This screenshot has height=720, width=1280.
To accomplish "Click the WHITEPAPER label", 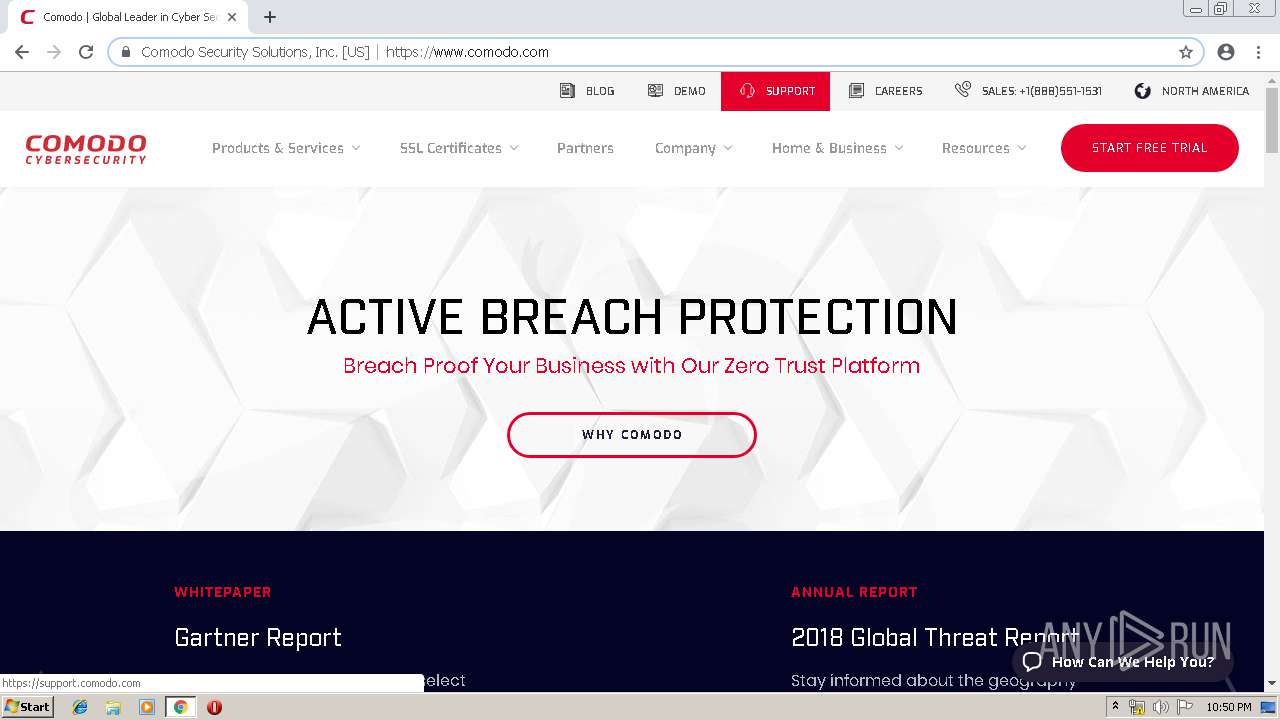I will (223, 592).
